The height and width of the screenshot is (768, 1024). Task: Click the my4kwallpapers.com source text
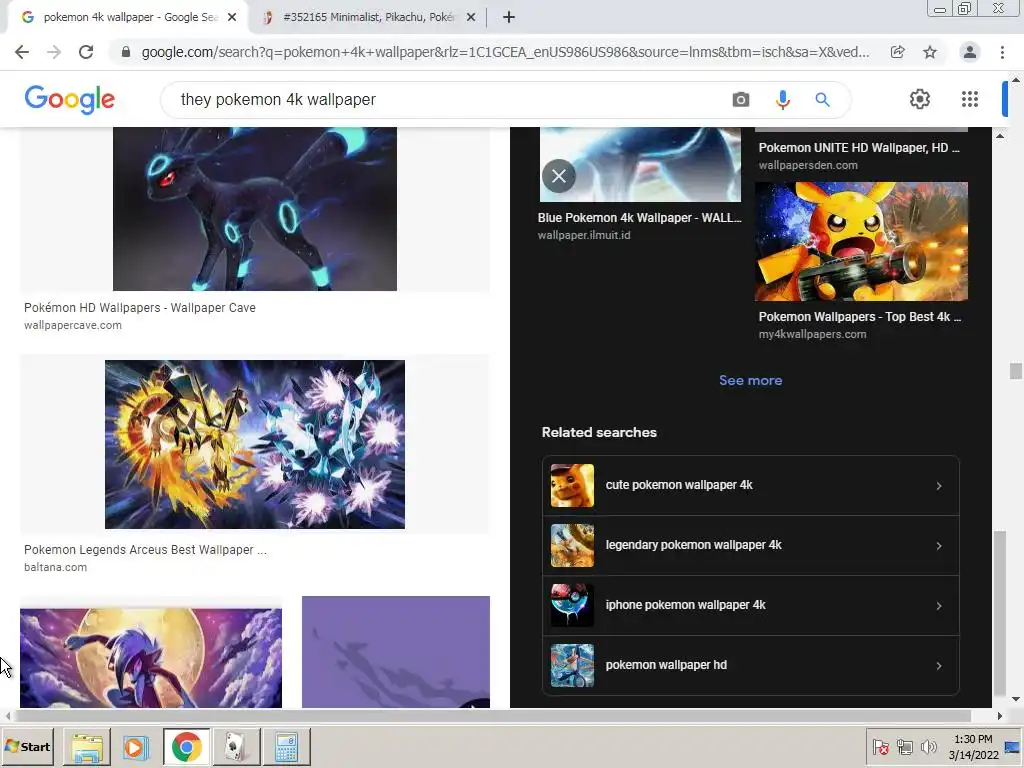coord(812,334)
